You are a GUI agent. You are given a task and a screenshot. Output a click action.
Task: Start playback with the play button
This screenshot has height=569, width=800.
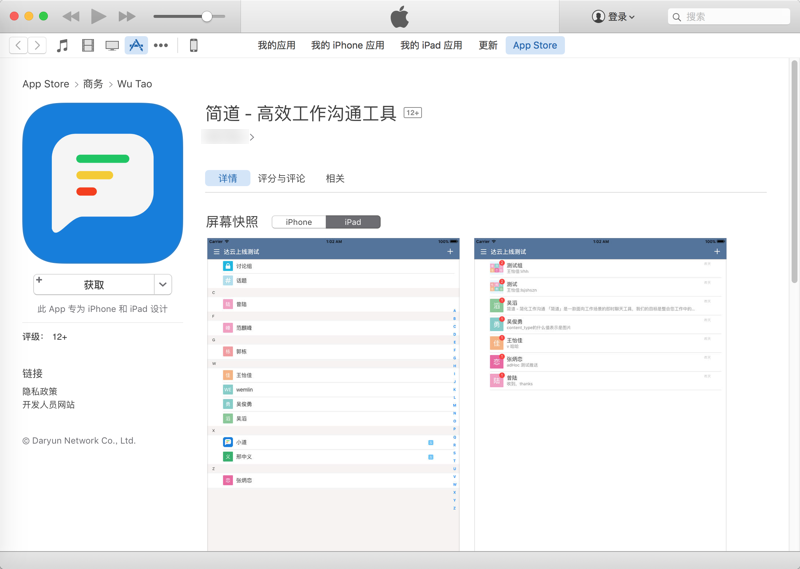(x=98, y=16)
